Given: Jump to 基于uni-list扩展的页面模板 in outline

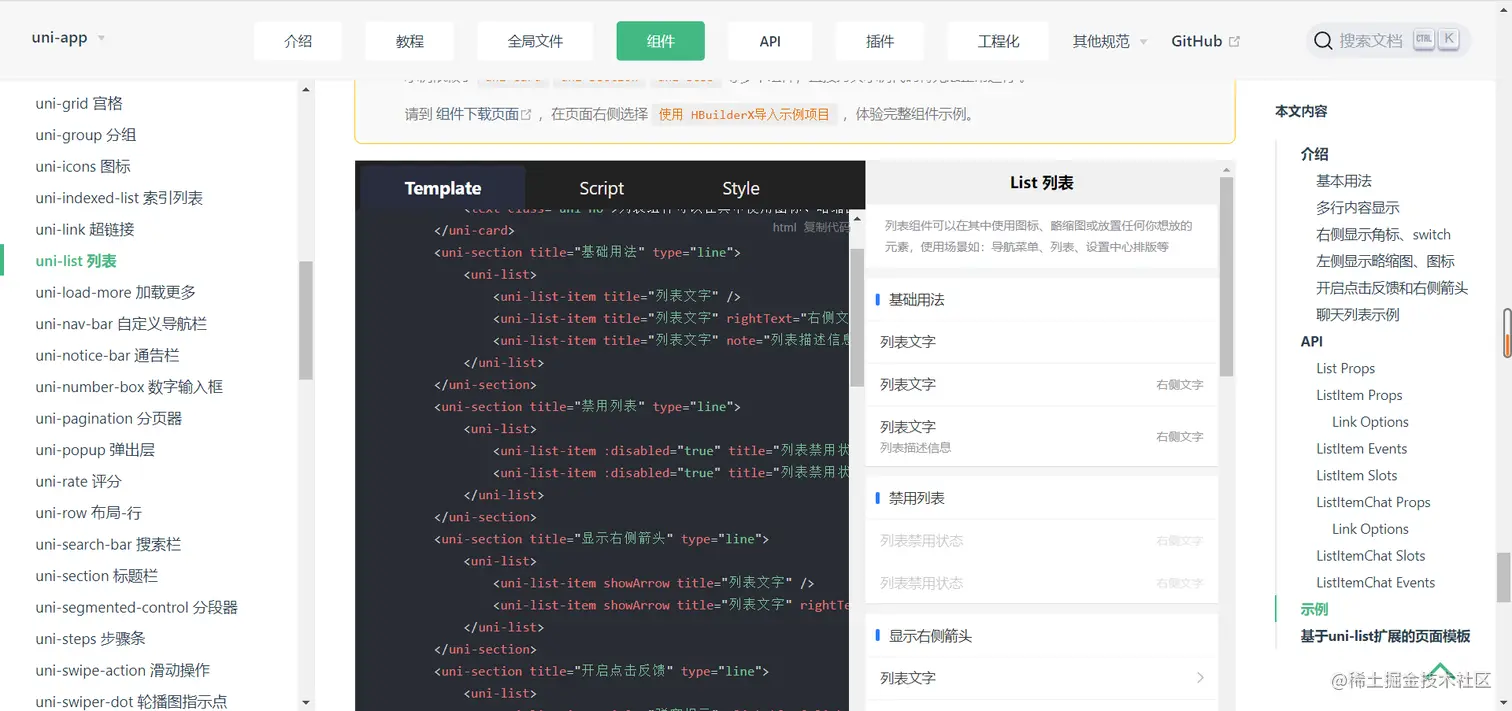Looking at the screenshot, I should click(x=1385, y=636).
